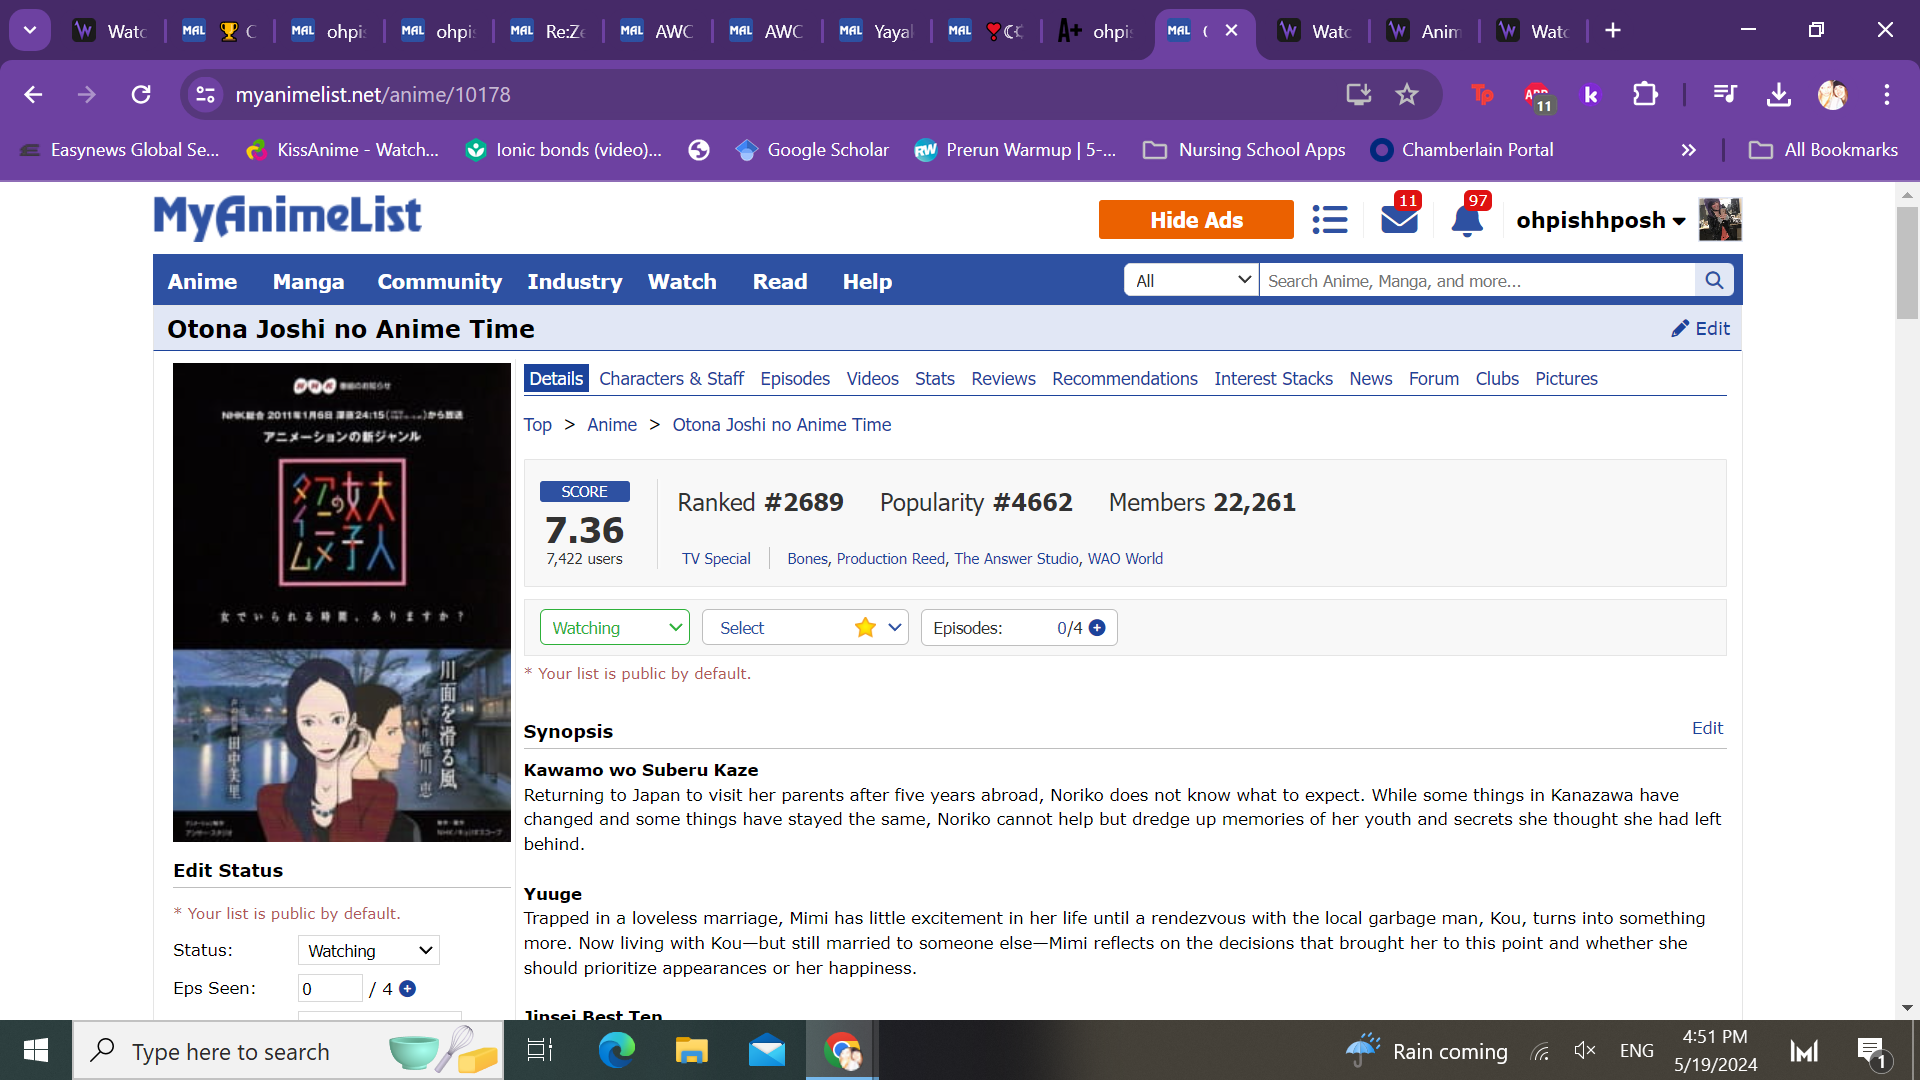Open Chrome extensions puzzle icon
This screenshot has height=1080, width=1920.
(1645, 95)
